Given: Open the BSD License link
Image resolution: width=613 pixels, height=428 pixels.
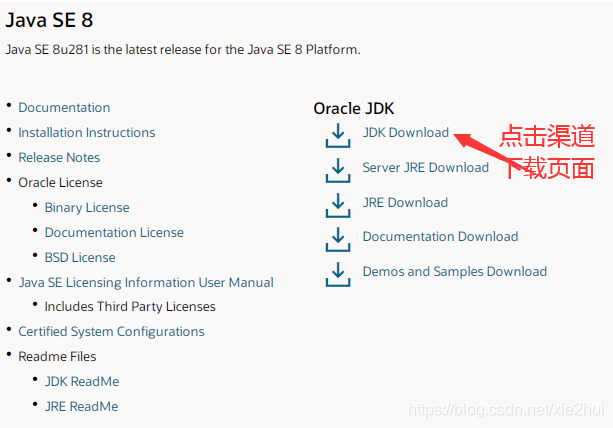Looking at the screenshot, I should point(80,258).
